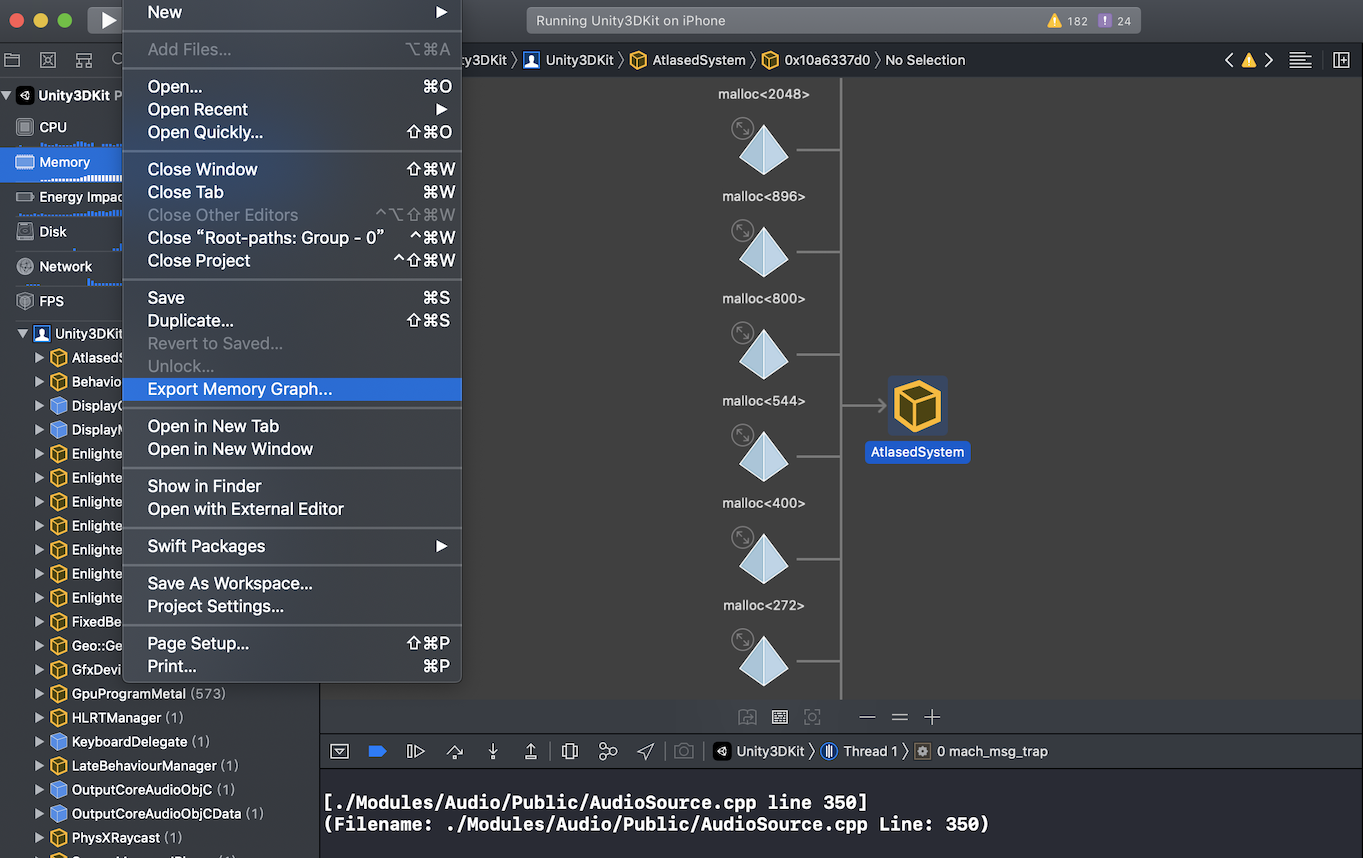Expand references on malloc<544> node

coord(742,434)
